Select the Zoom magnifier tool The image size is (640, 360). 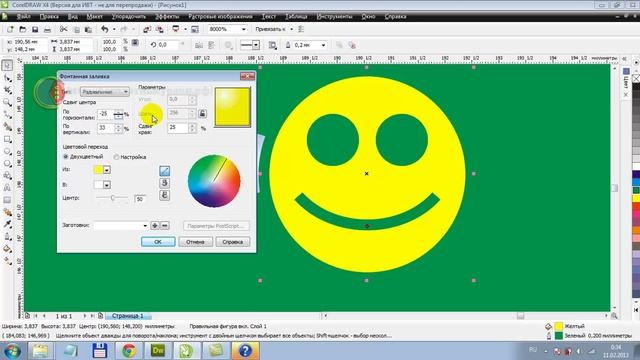pyautogui.click(x=7, y=102)
